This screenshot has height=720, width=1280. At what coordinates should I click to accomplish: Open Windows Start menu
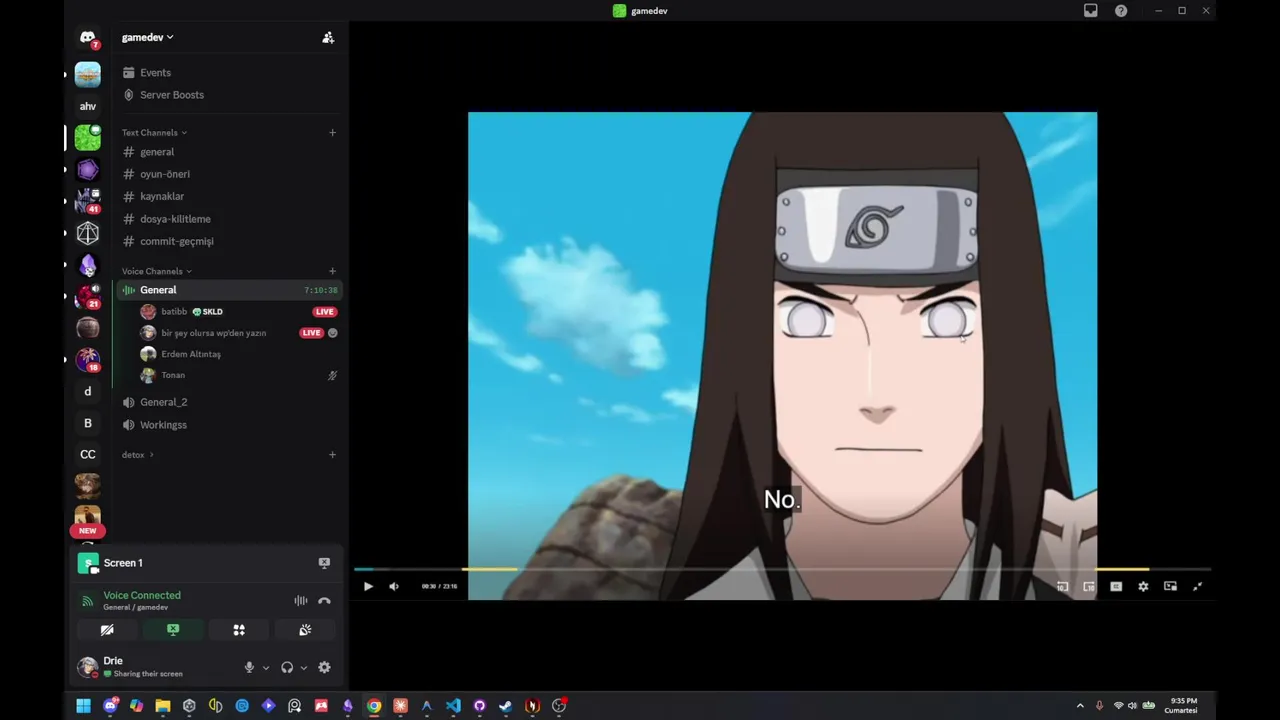[84, 706]
